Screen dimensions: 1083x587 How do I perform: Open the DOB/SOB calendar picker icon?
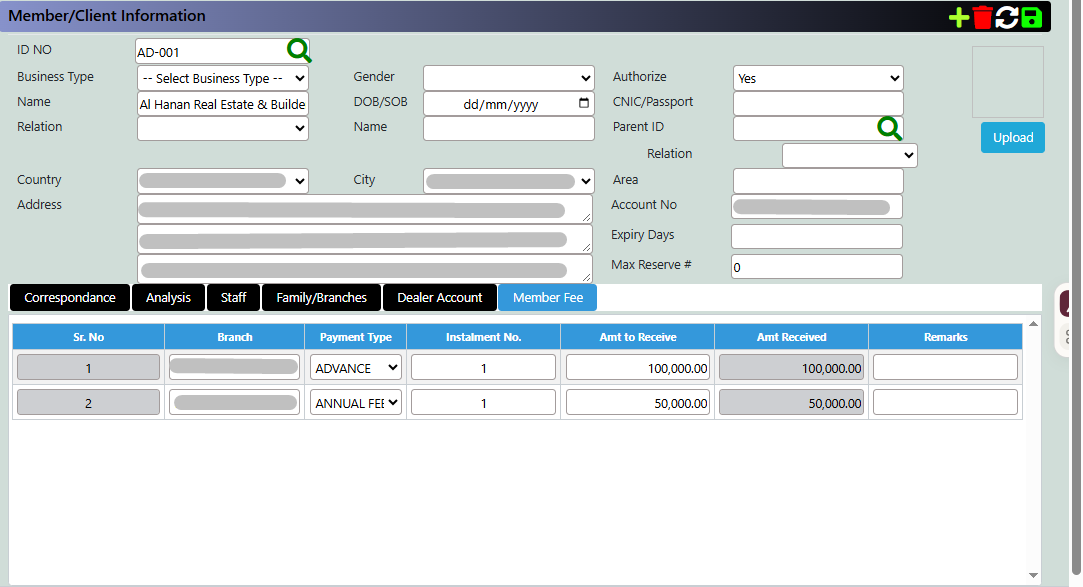click(584, 103)
